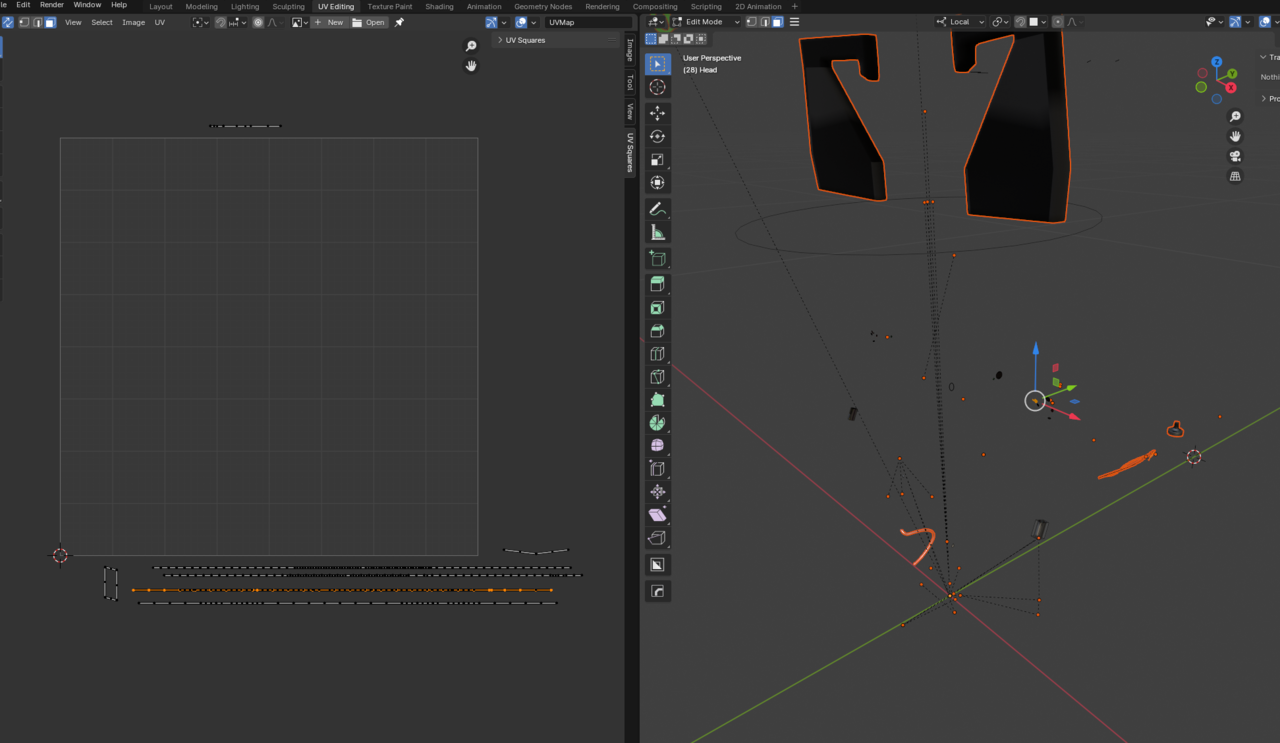
Task: Select the Move tool in 3D viewport toolbar
Action: [657, 113]
